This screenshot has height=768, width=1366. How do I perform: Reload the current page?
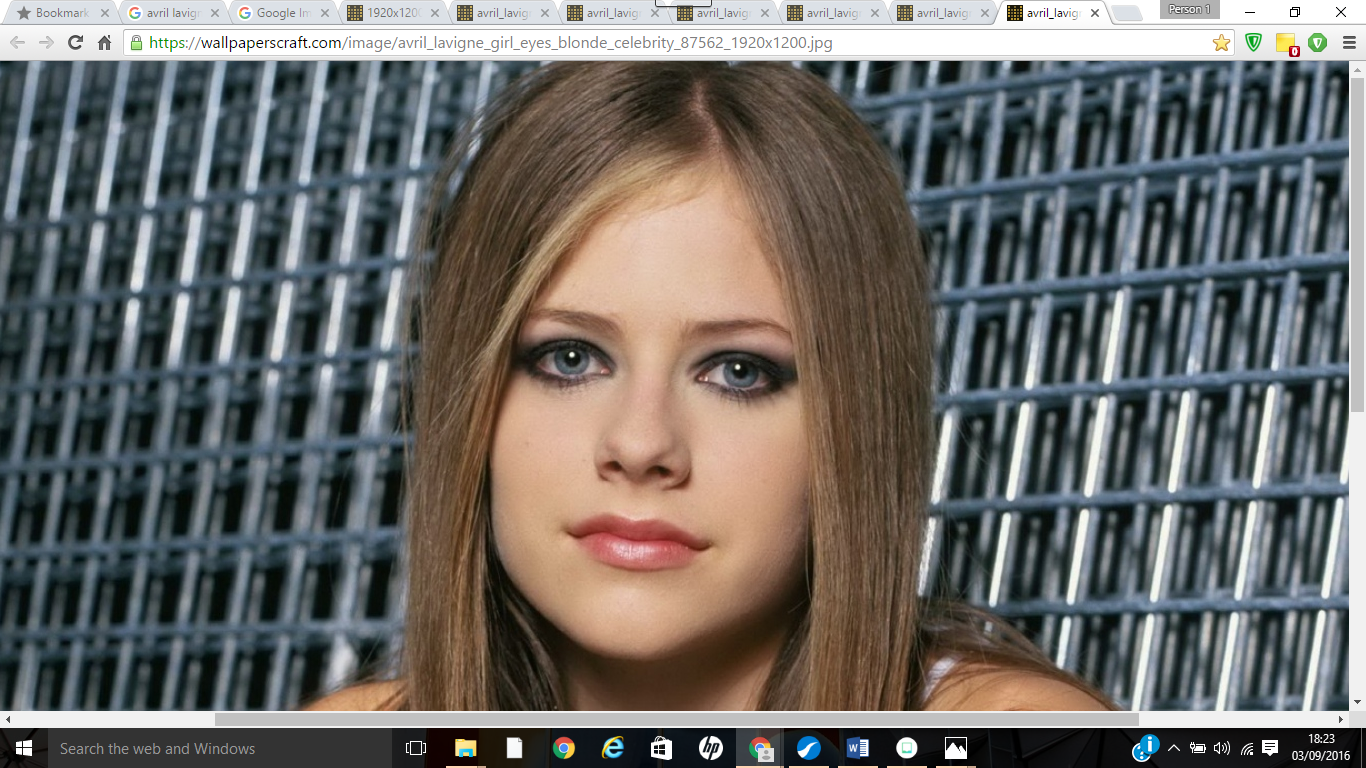click(x=75, y=43)
